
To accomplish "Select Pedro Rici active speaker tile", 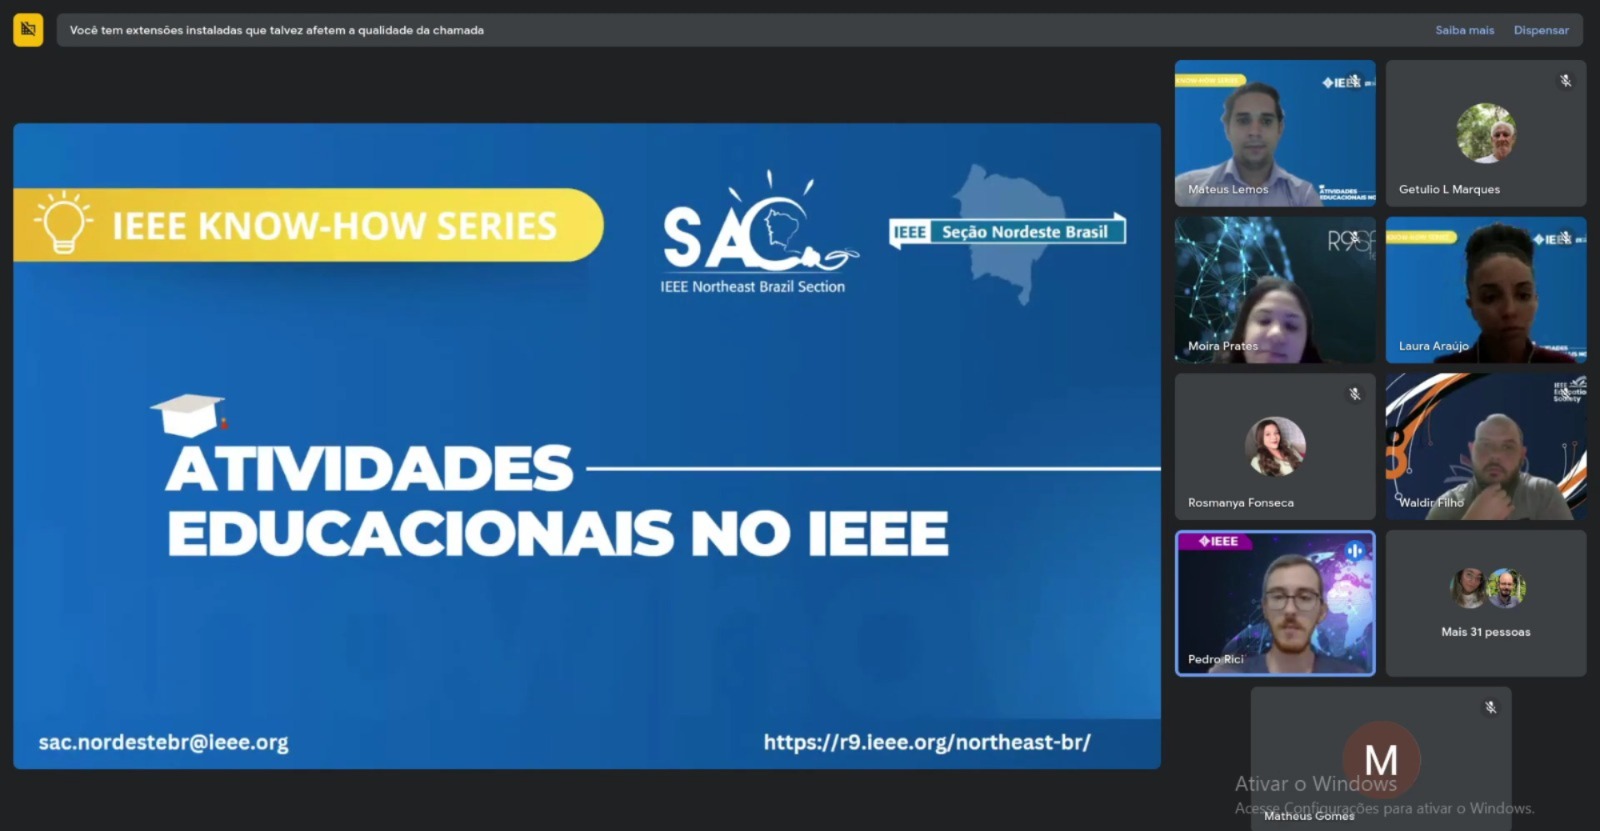I will click(1275, 603).
